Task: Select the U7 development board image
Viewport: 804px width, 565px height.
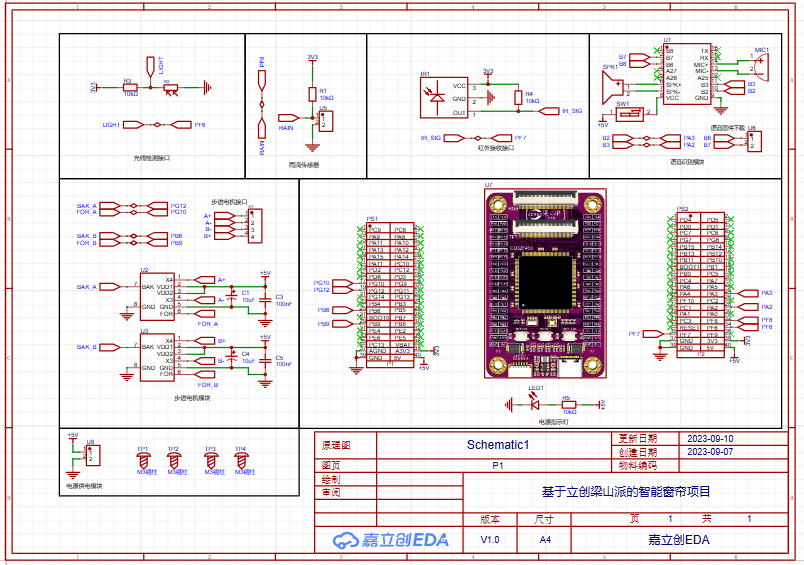Action: tap(545, 284)
